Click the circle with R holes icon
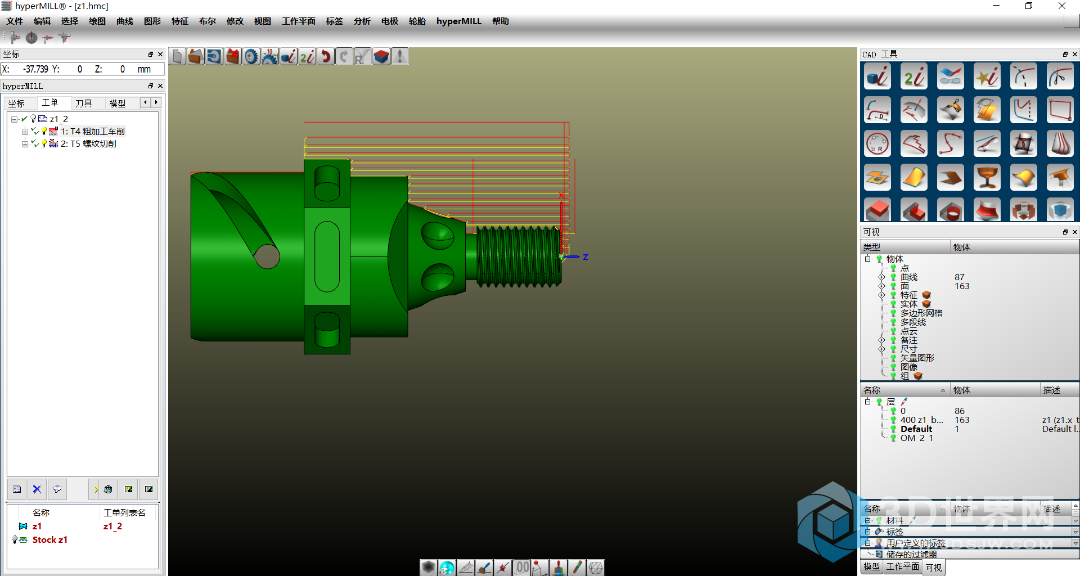The image size is (1080, 576). [878, 144]
